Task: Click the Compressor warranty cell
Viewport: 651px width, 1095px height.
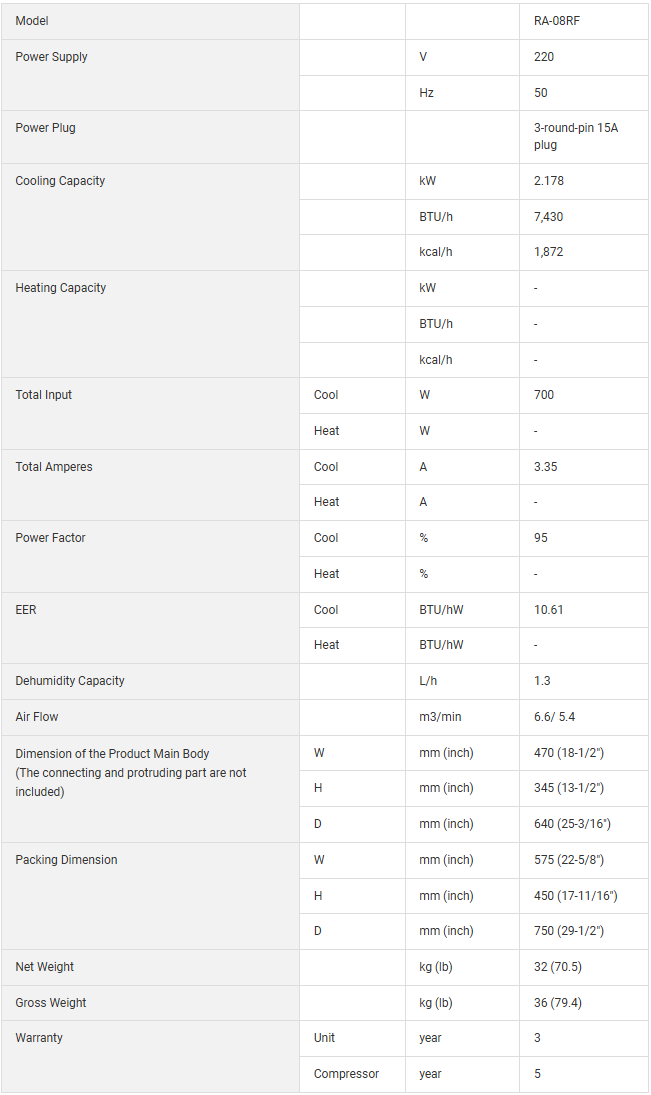Action: click(346, 1074)
